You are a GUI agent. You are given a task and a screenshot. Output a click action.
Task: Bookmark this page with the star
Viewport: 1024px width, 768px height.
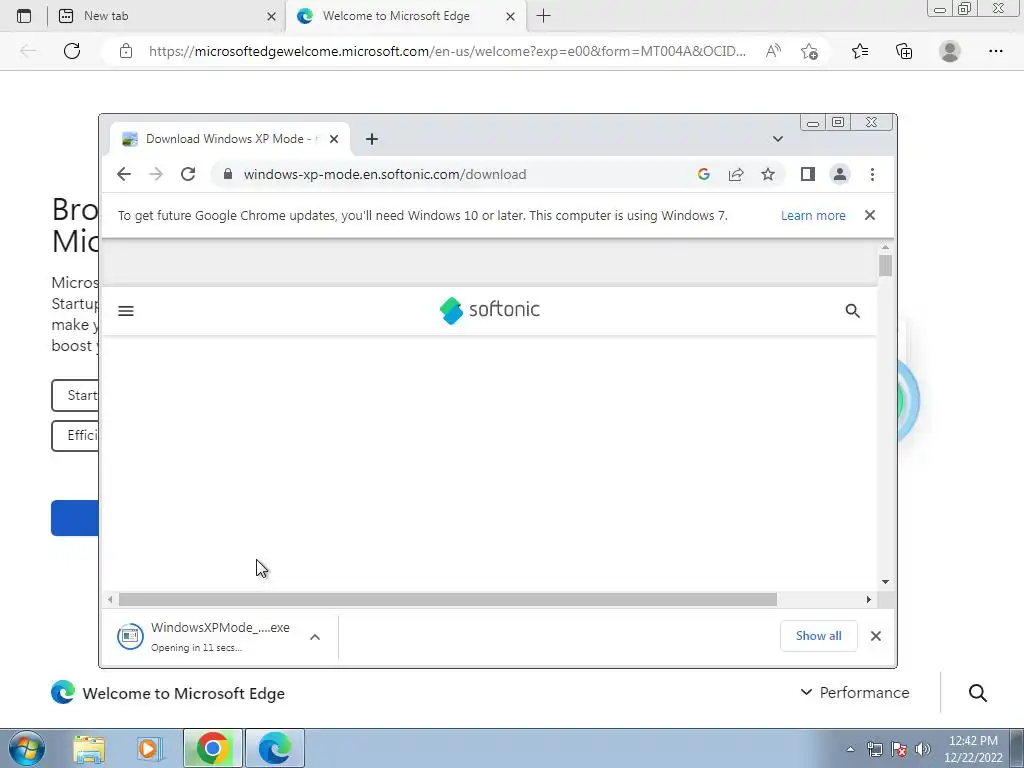[768, 174]
